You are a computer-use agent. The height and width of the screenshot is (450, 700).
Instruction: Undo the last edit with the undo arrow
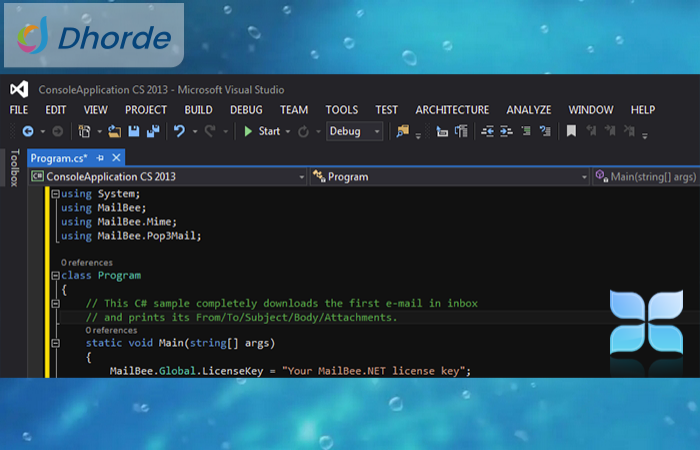pos(179,131)
